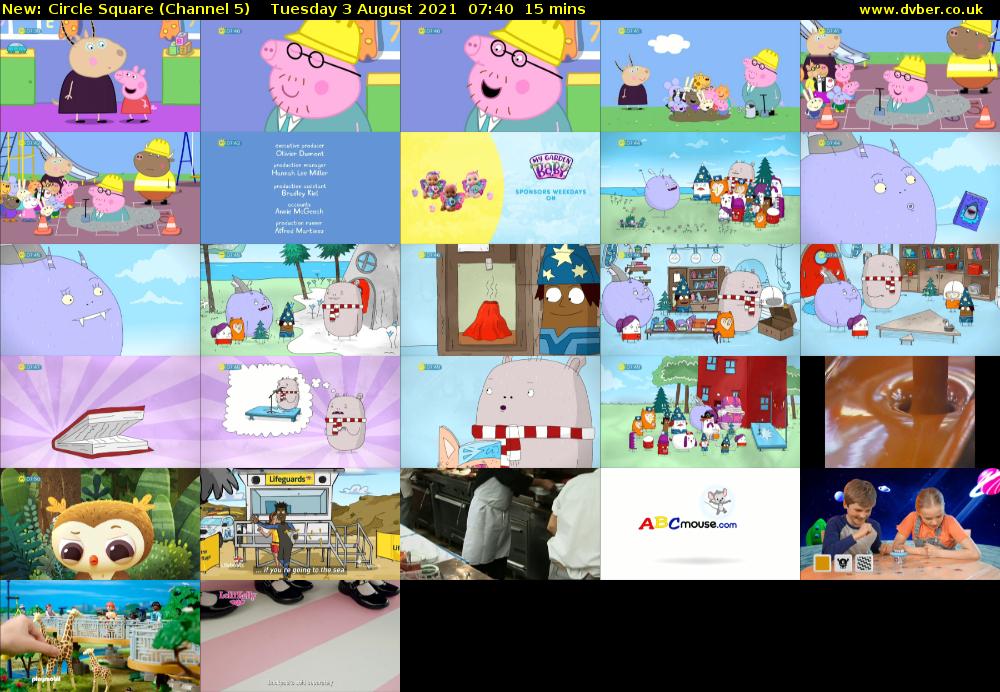
Task: Open the snowy beach palm-tree frame
Action: click(x=300, y=300)
